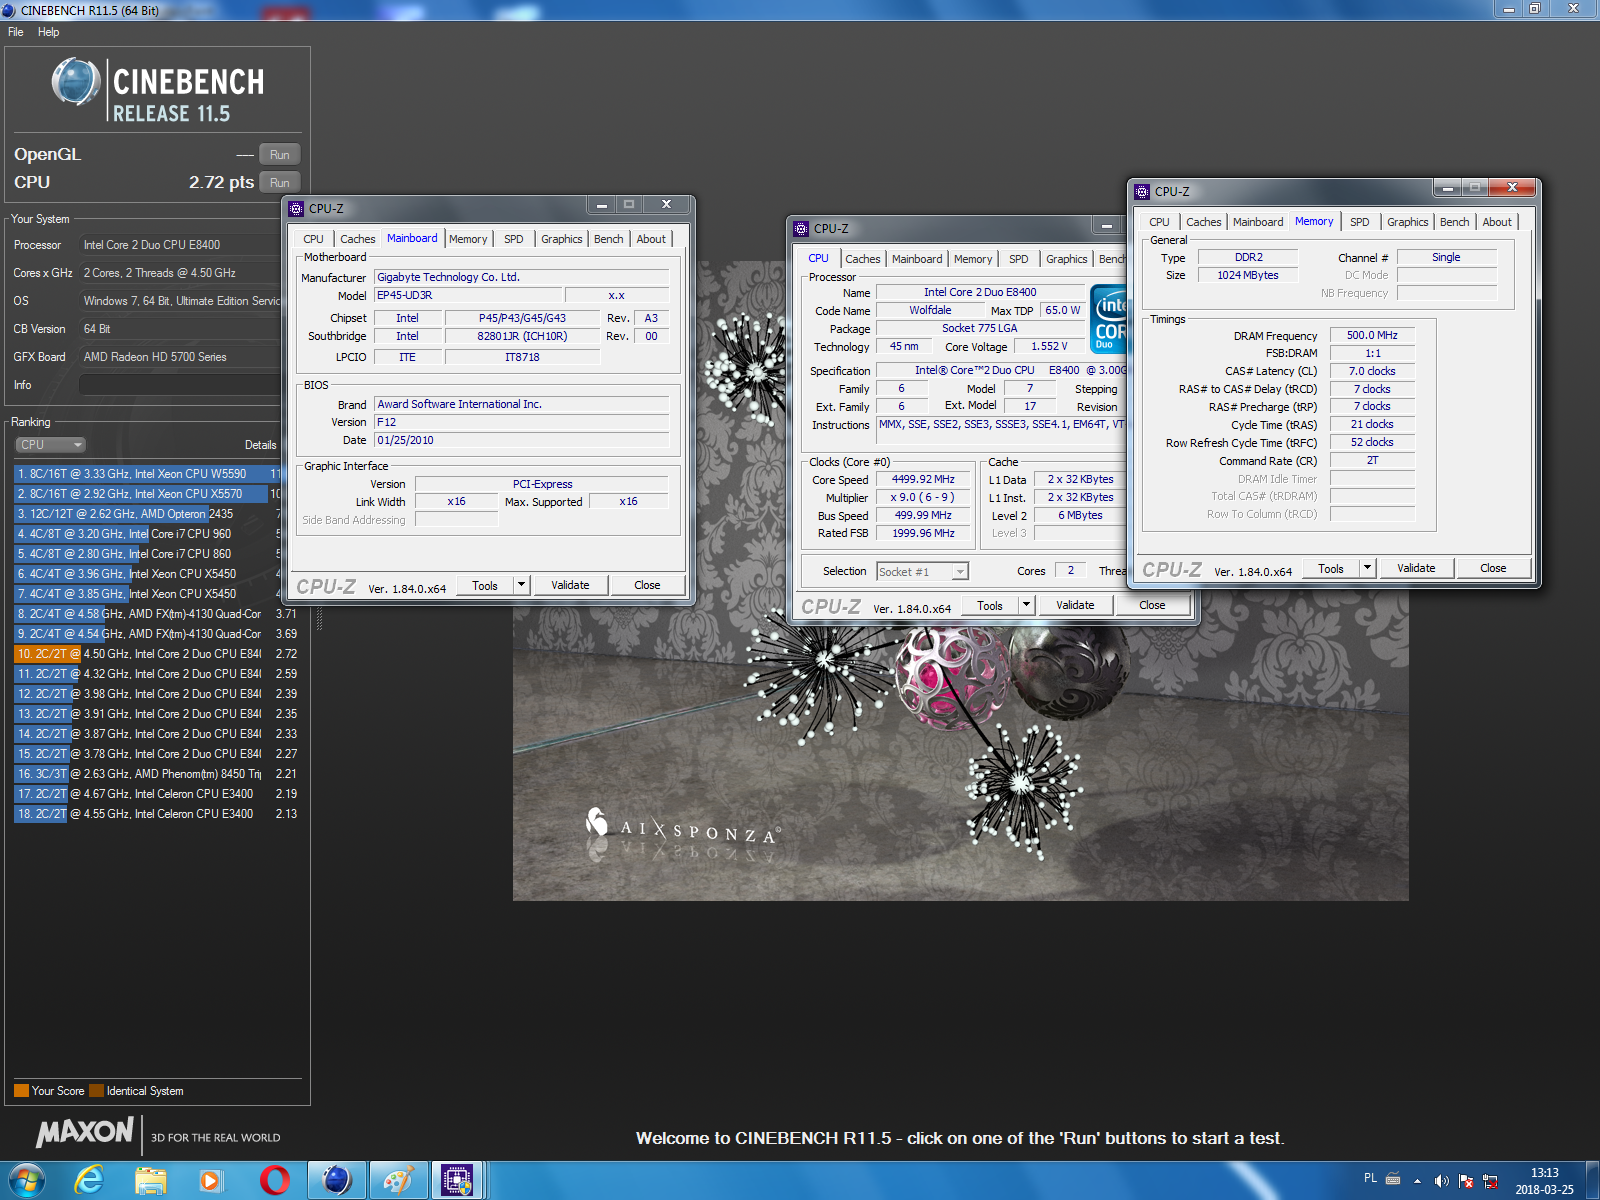Click the Core Speed 4499.92 MHz value
1600x1200 pixels.
pyautogui.click(x=923, y=480)
